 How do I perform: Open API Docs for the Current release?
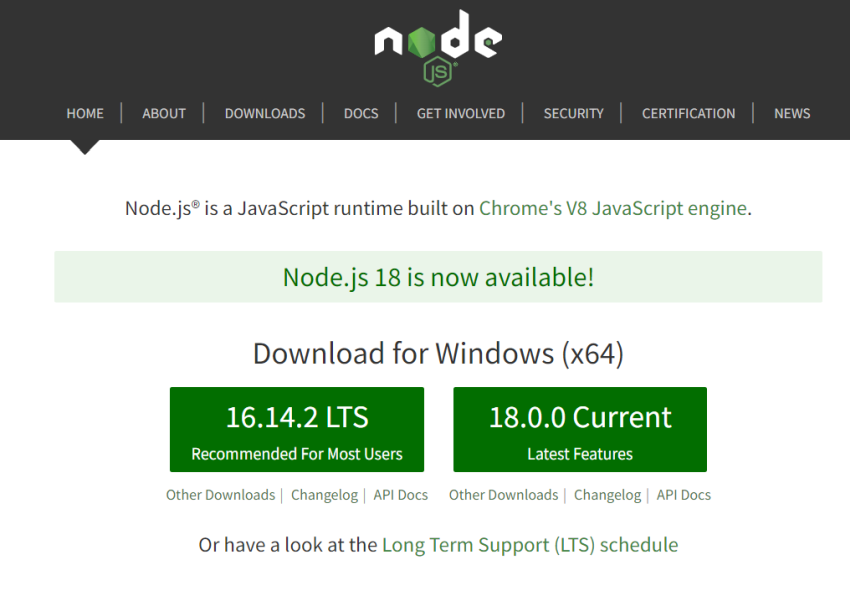683,494
